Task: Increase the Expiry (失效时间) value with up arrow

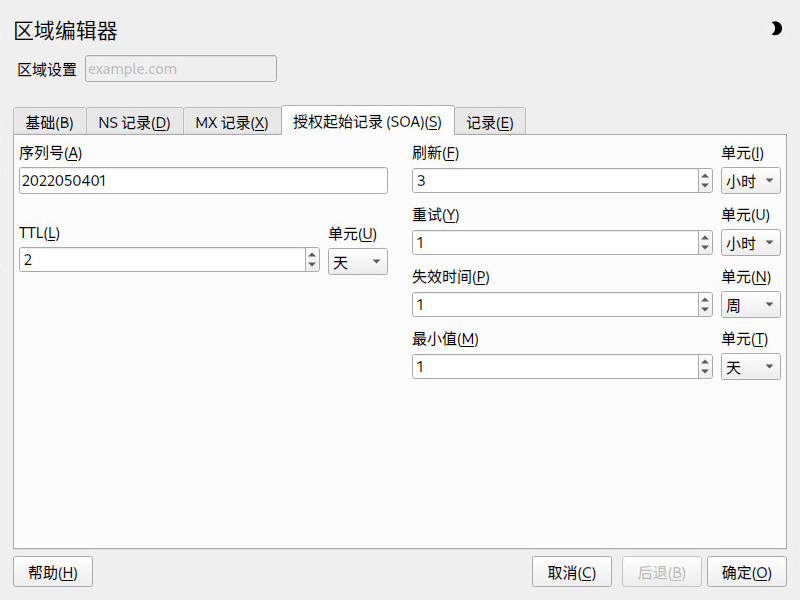Action: pyautogui.click(x=705, y=299)
